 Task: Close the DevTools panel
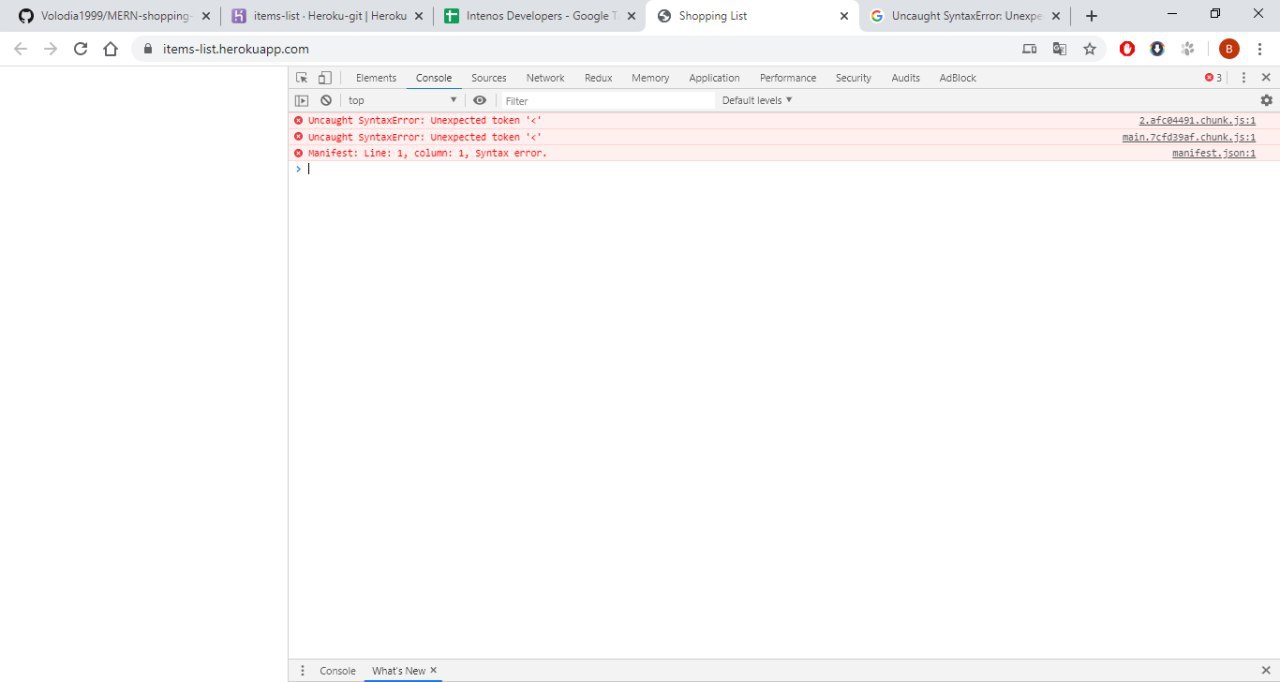[x=1266, y=78]
